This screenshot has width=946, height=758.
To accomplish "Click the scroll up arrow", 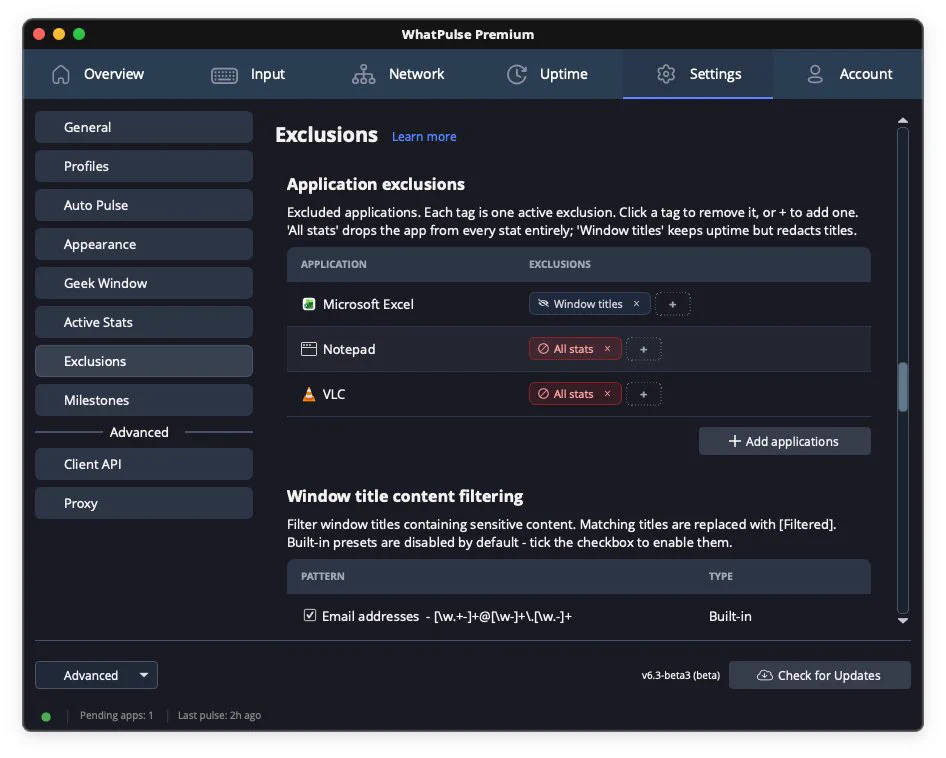I will (x=903, y=121).
